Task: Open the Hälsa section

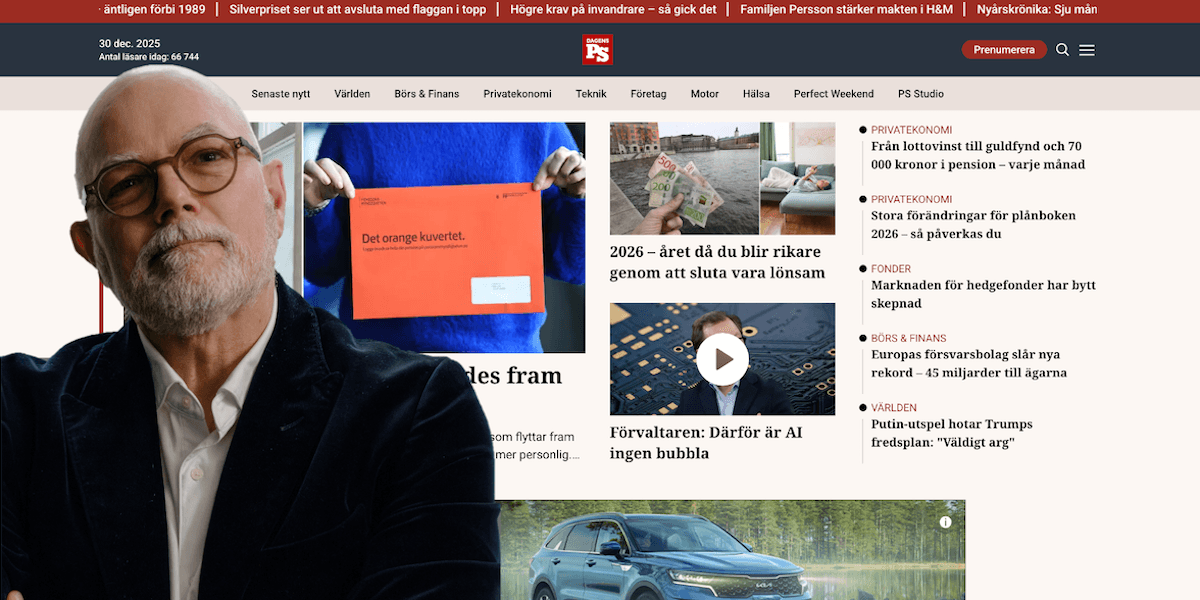Action: pos(756,93)
